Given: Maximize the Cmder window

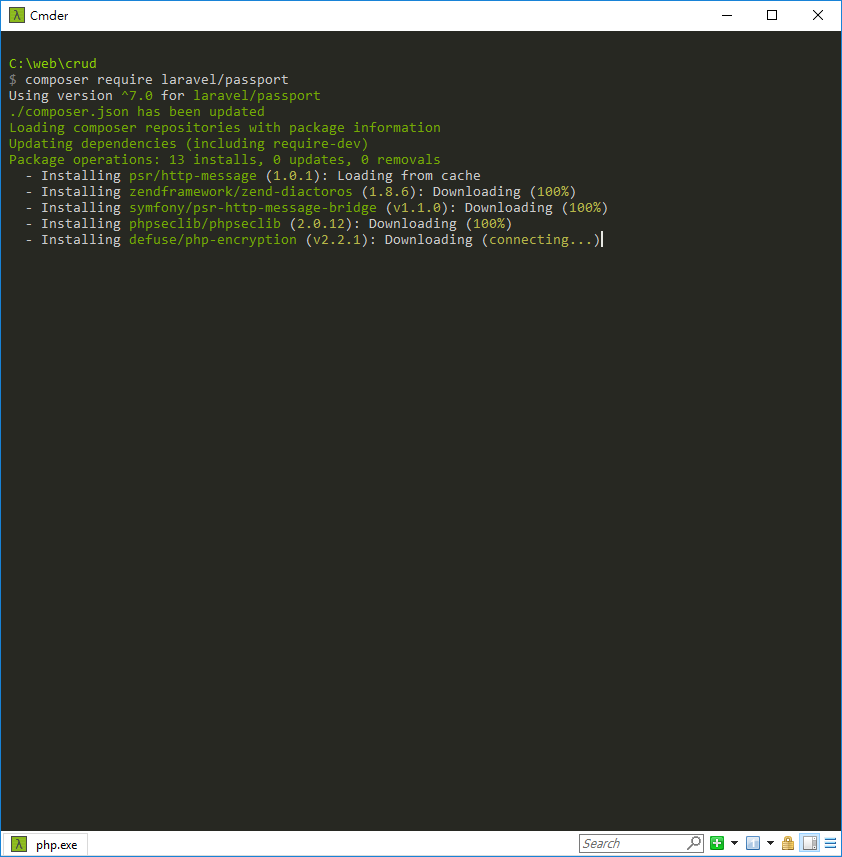Looking at the screenshot, I should (772, 15).
